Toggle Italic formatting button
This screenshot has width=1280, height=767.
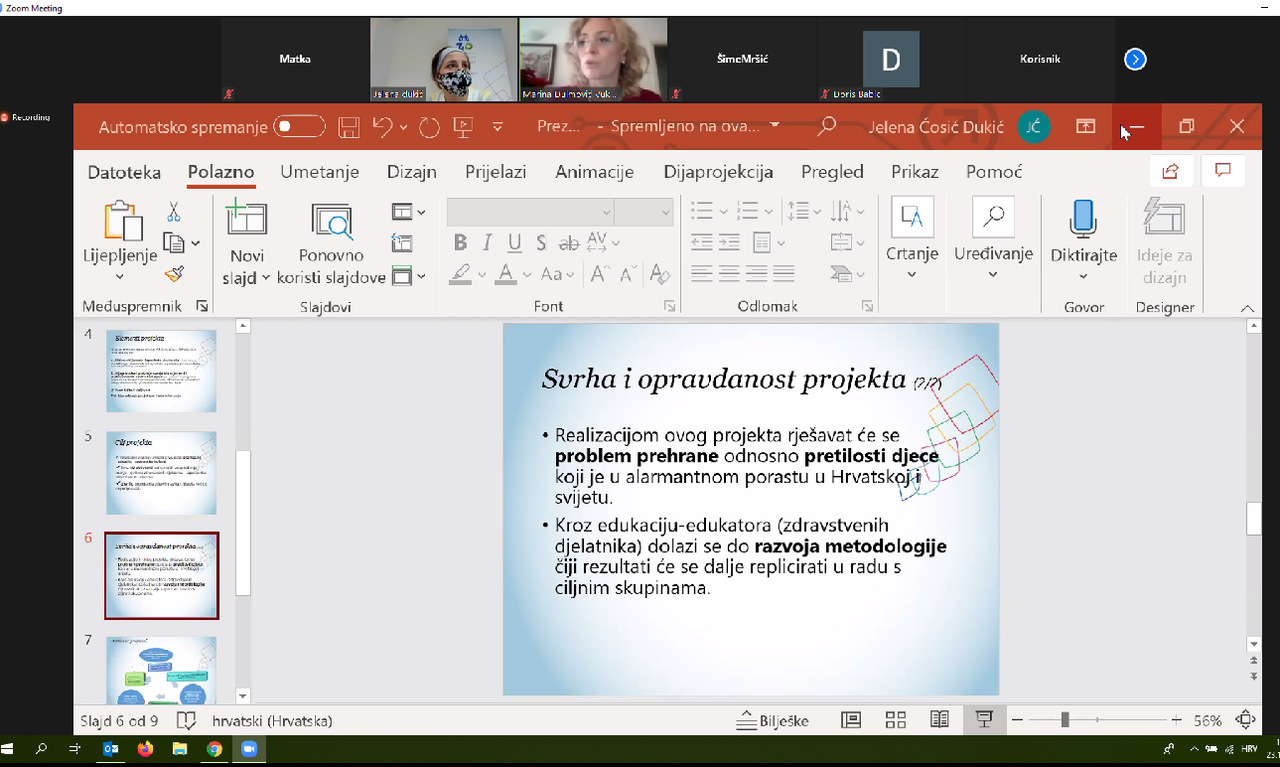point(487,242)
